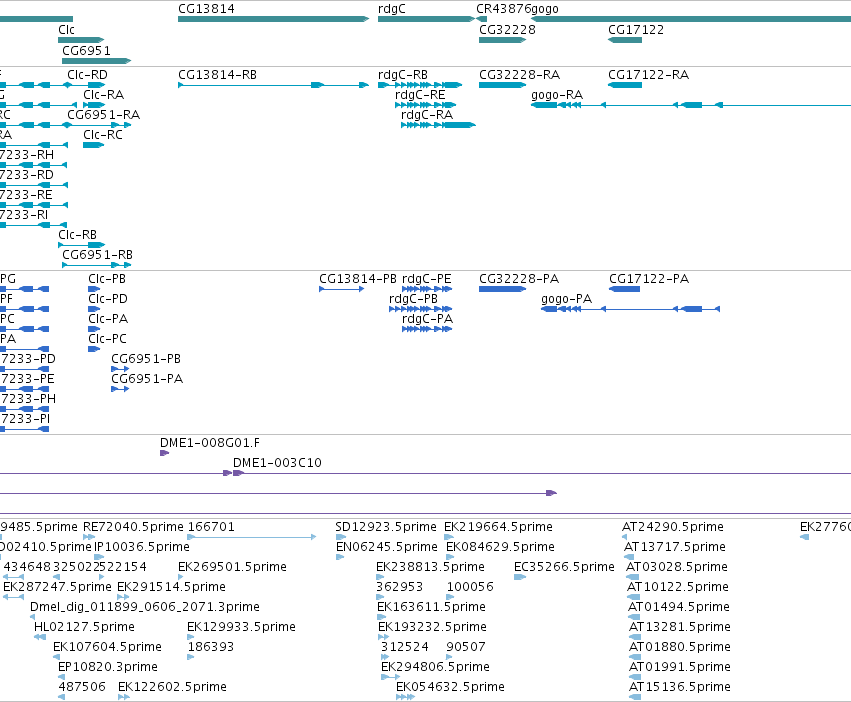Image resolution: width=851 pixels, height=702 pixels.
Task: Select EST AT03028.5prime
Action: pyautogui.click(x=633, y=577)
